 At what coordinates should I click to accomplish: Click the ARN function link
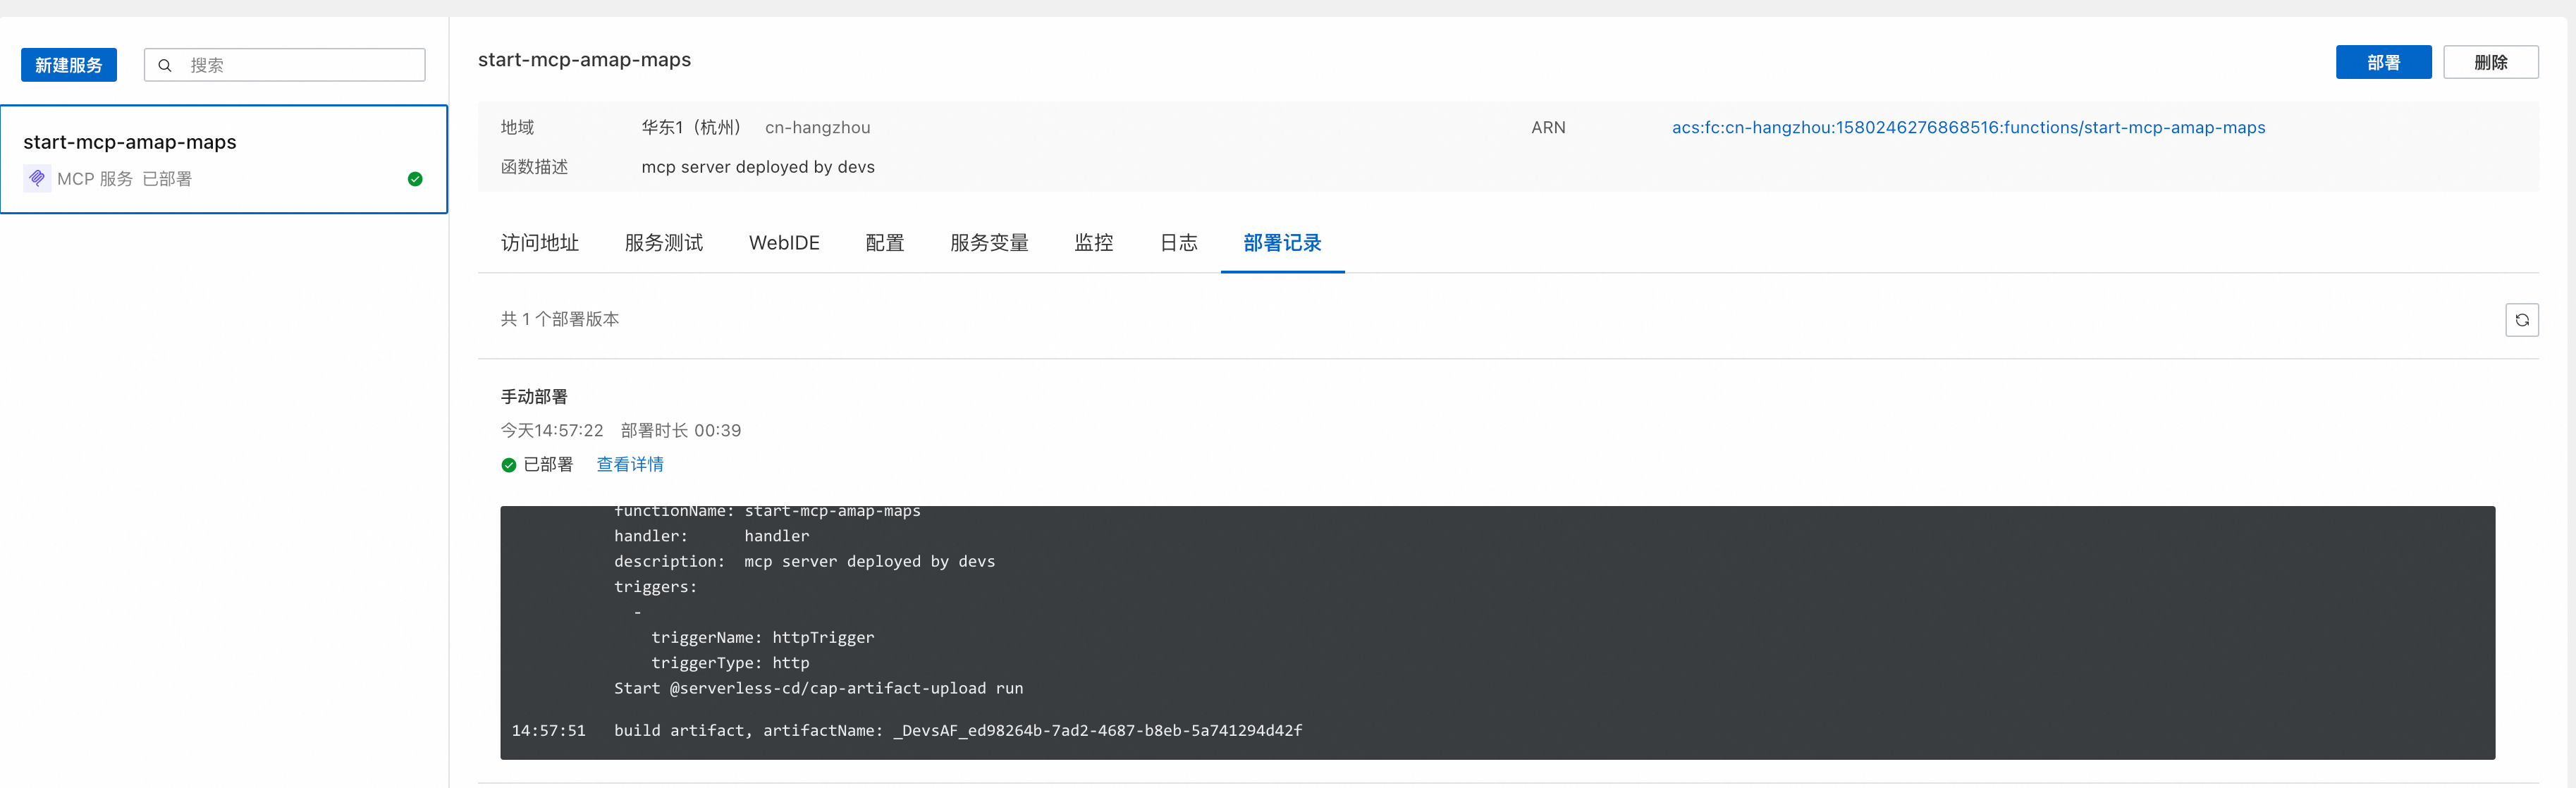coord(1968,128)
